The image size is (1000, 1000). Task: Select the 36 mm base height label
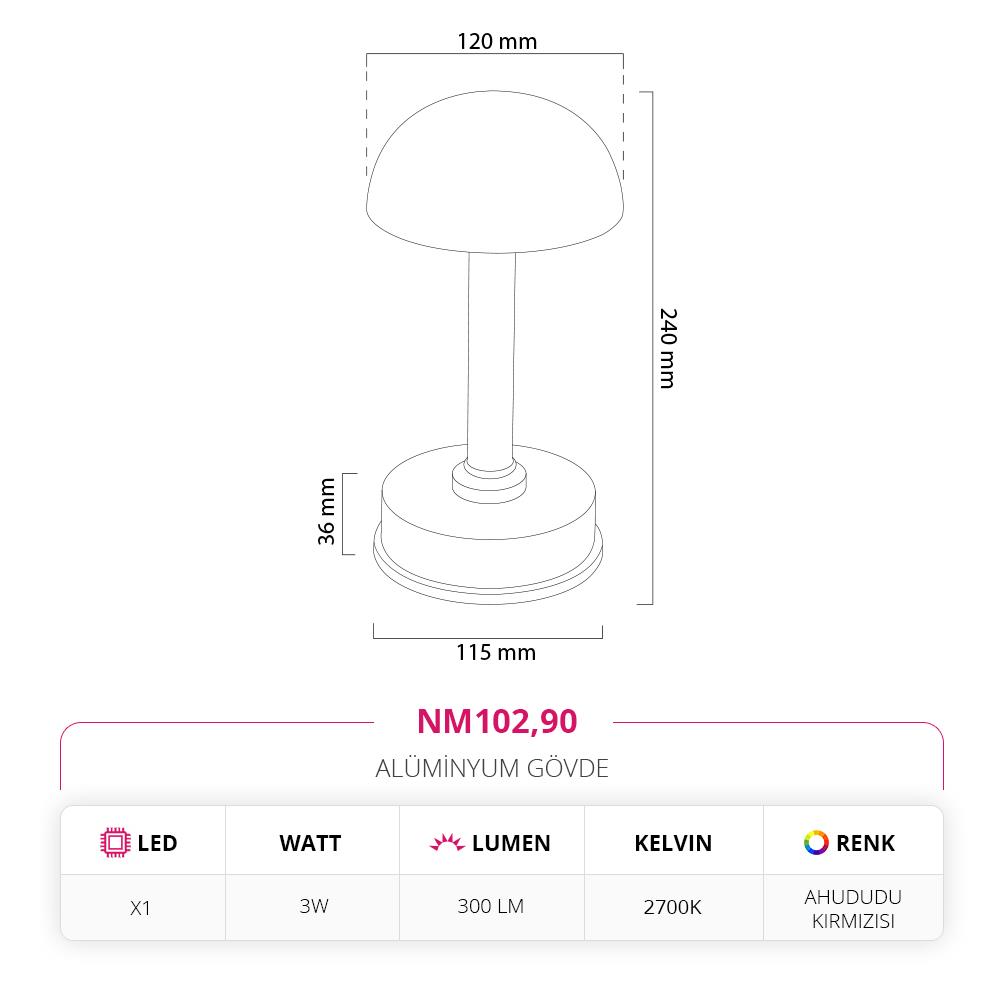tap(326, 512)
